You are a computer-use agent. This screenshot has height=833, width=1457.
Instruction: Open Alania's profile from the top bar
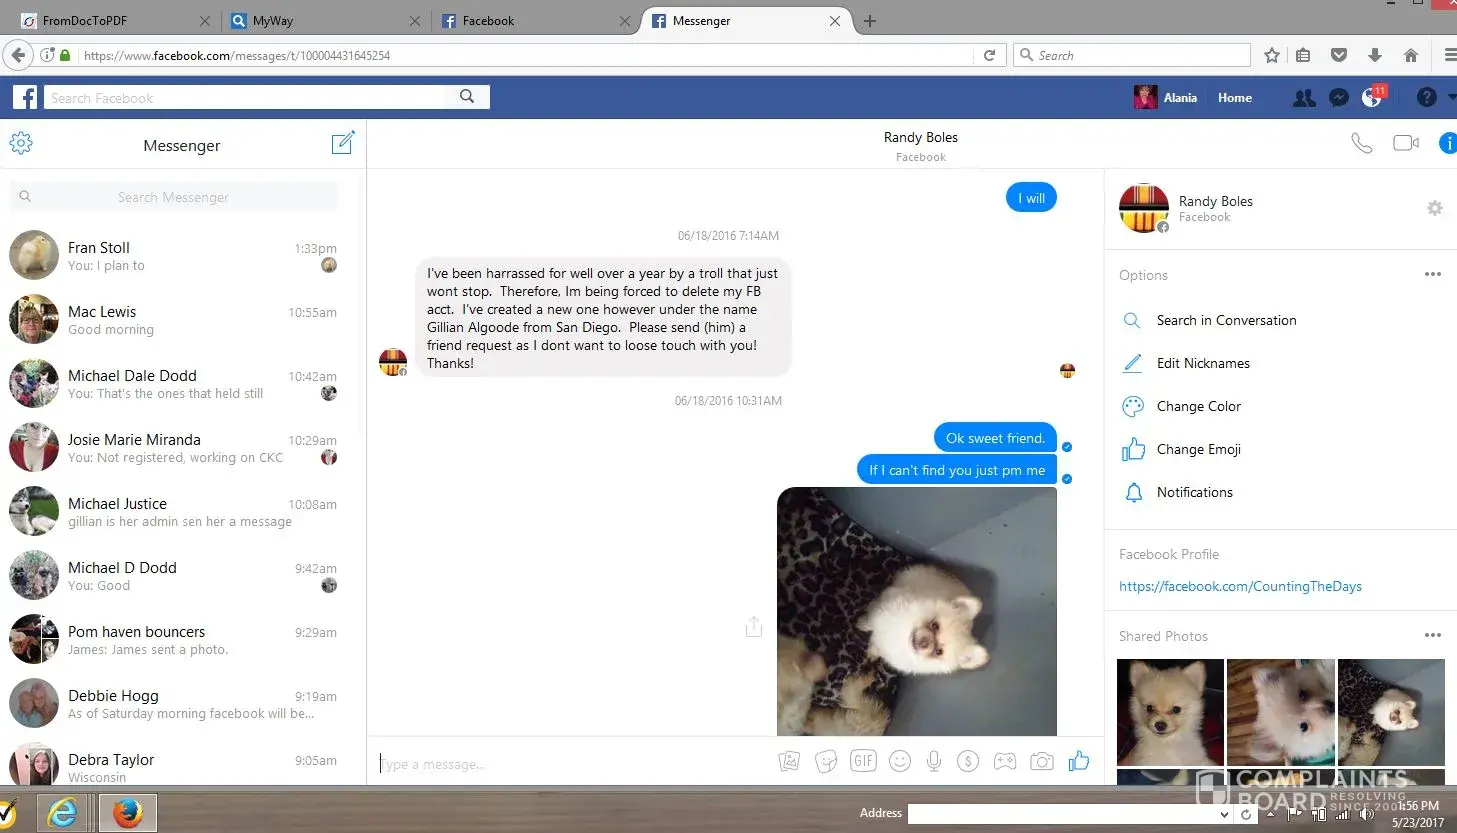(1166, 97)
